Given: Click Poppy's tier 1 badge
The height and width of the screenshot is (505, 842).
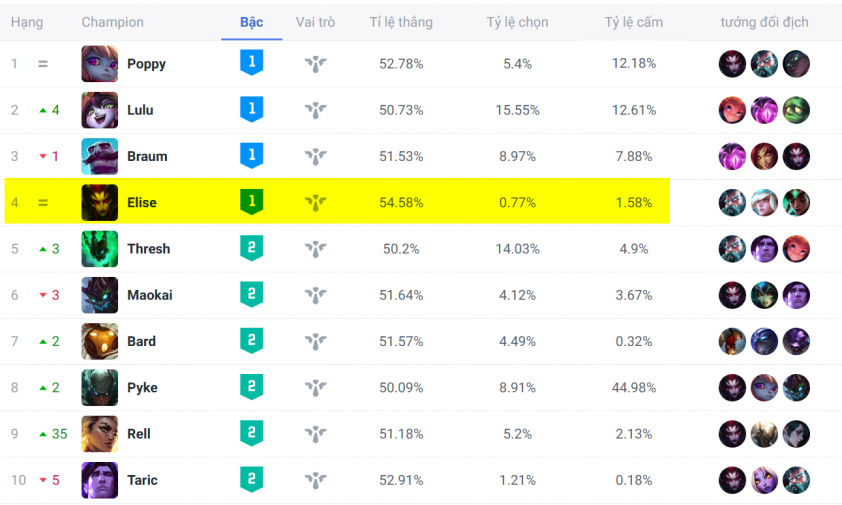Looking at the screenshot, I should coord(251,62).
